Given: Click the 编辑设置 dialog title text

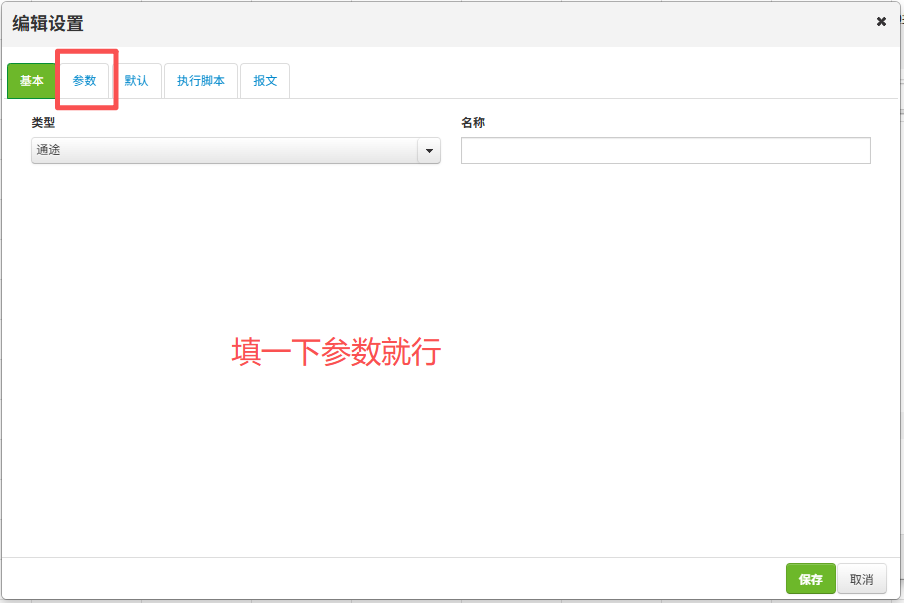Looking at the screenshot, I should tap(48, 24).
